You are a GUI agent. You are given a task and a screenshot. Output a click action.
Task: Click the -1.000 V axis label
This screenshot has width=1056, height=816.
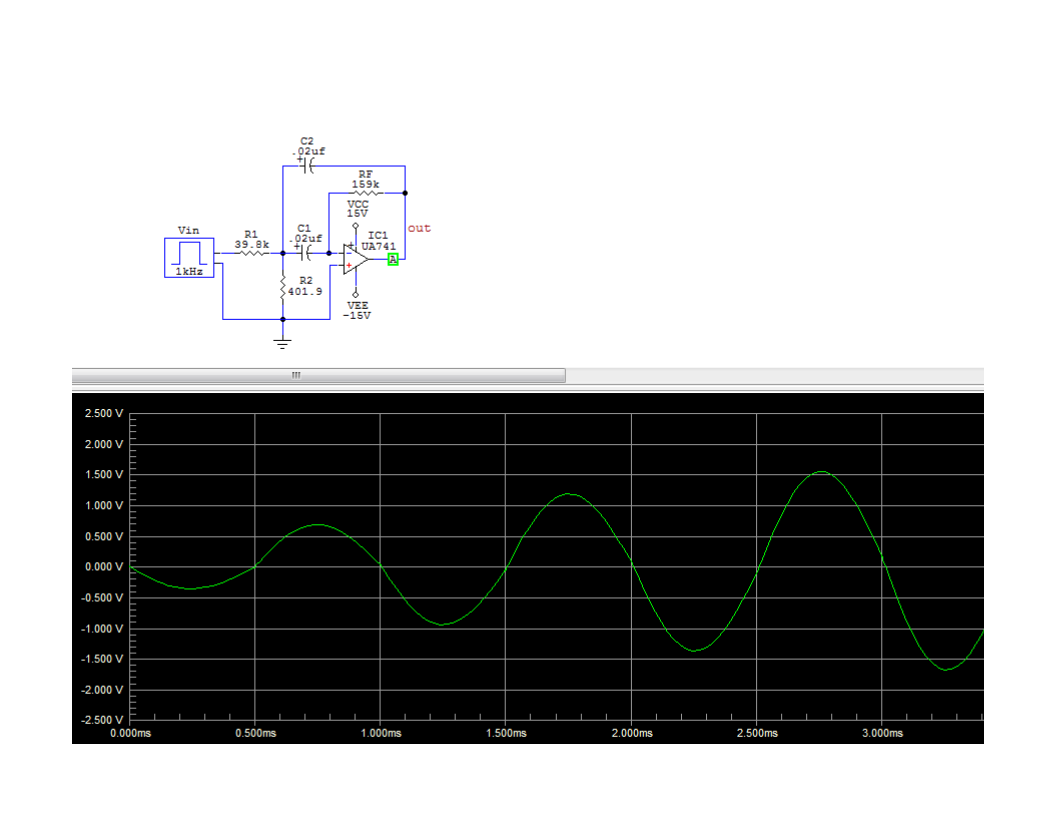click(x=102, y=629)
